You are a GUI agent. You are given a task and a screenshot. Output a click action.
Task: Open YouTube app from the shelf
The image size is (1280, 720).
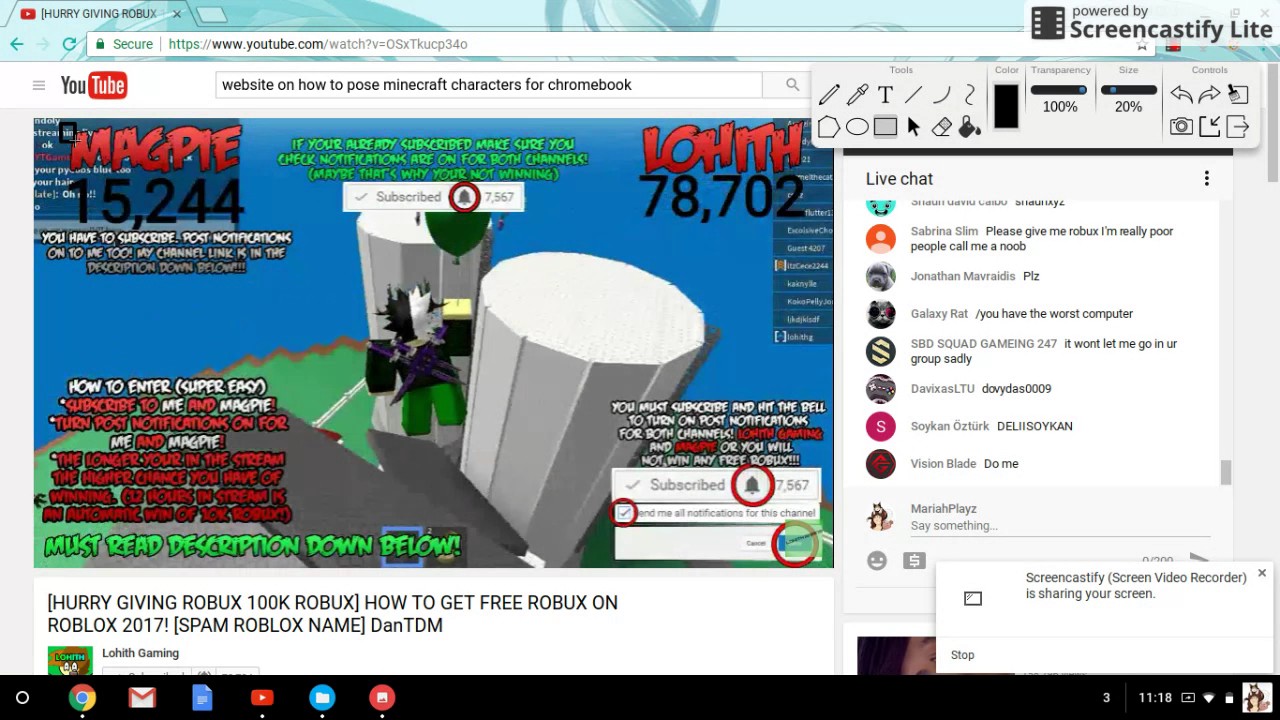point(262,698)
